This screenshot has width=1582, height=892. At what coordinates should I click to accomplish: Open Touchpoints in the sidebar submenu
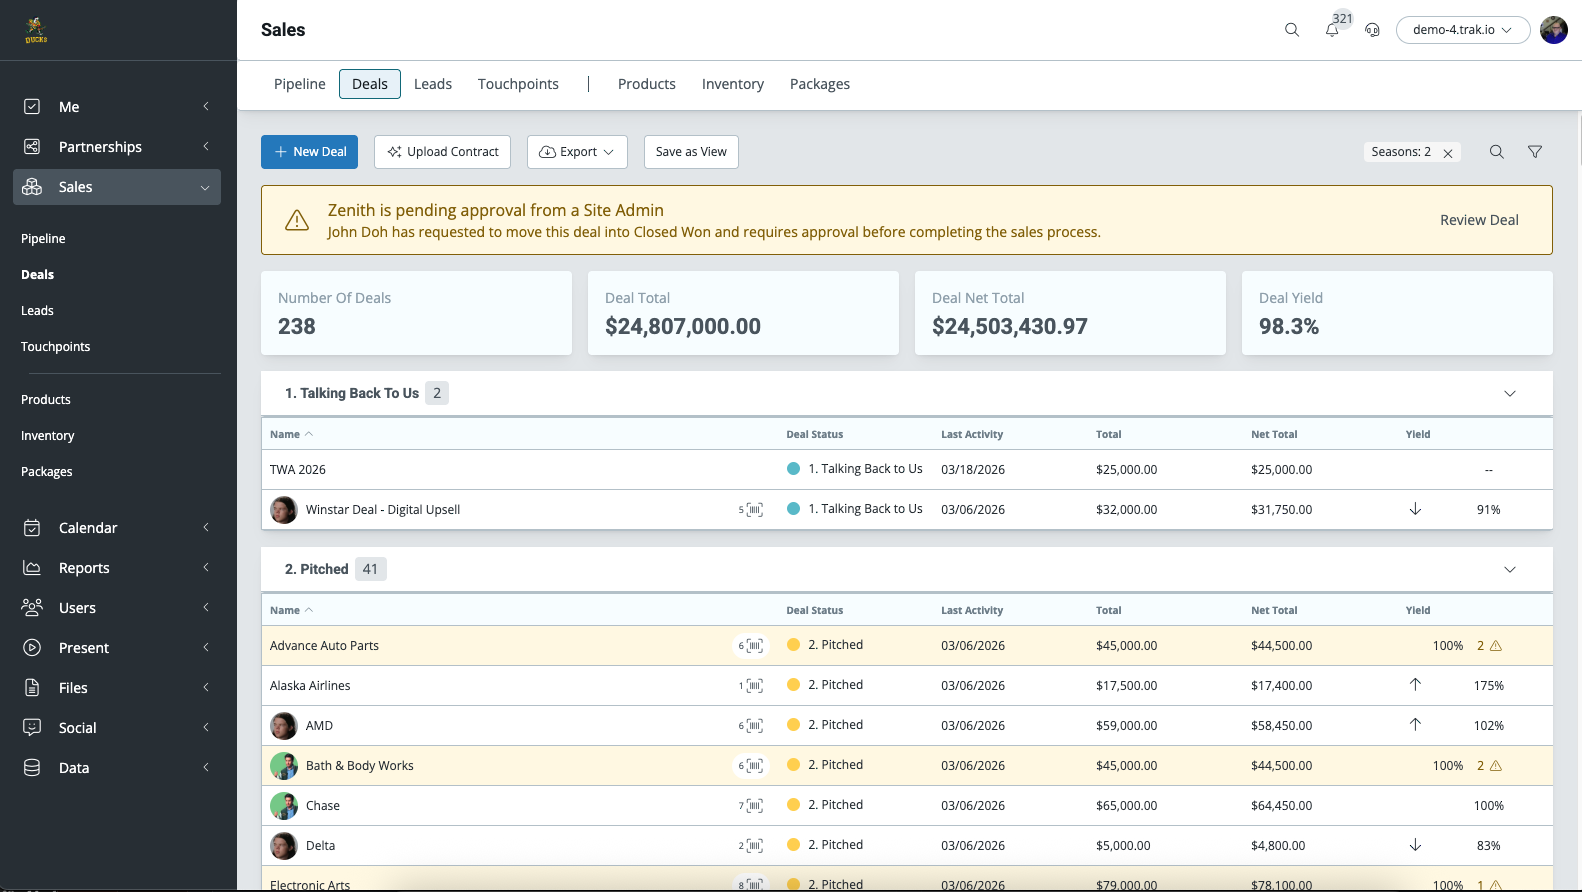tap(56, 347)
